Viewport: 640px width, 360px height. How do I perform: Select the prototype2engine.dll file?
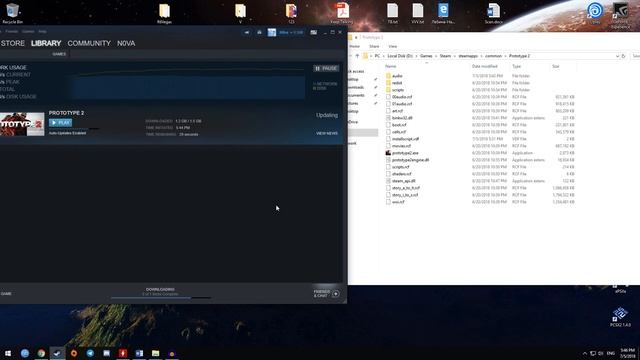coord(410,160)
